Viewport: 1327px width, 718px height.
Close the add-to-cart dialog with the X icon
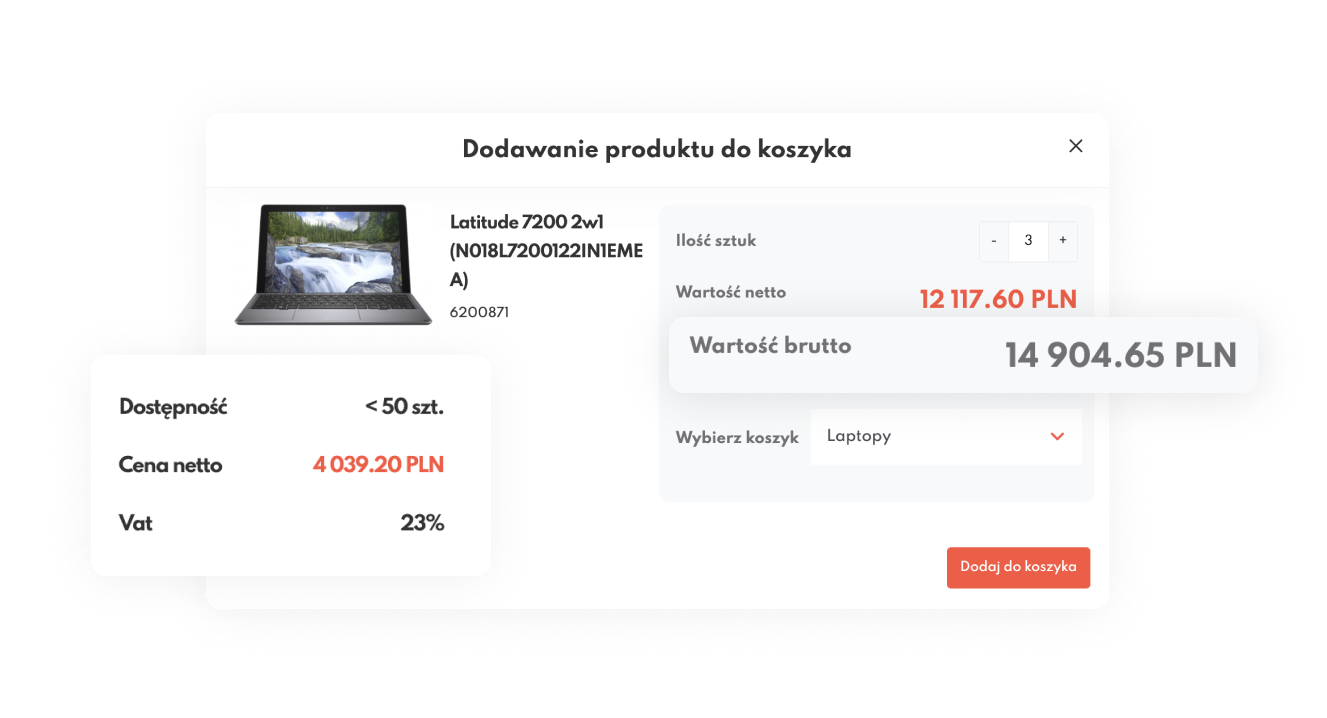point(1076,146)
